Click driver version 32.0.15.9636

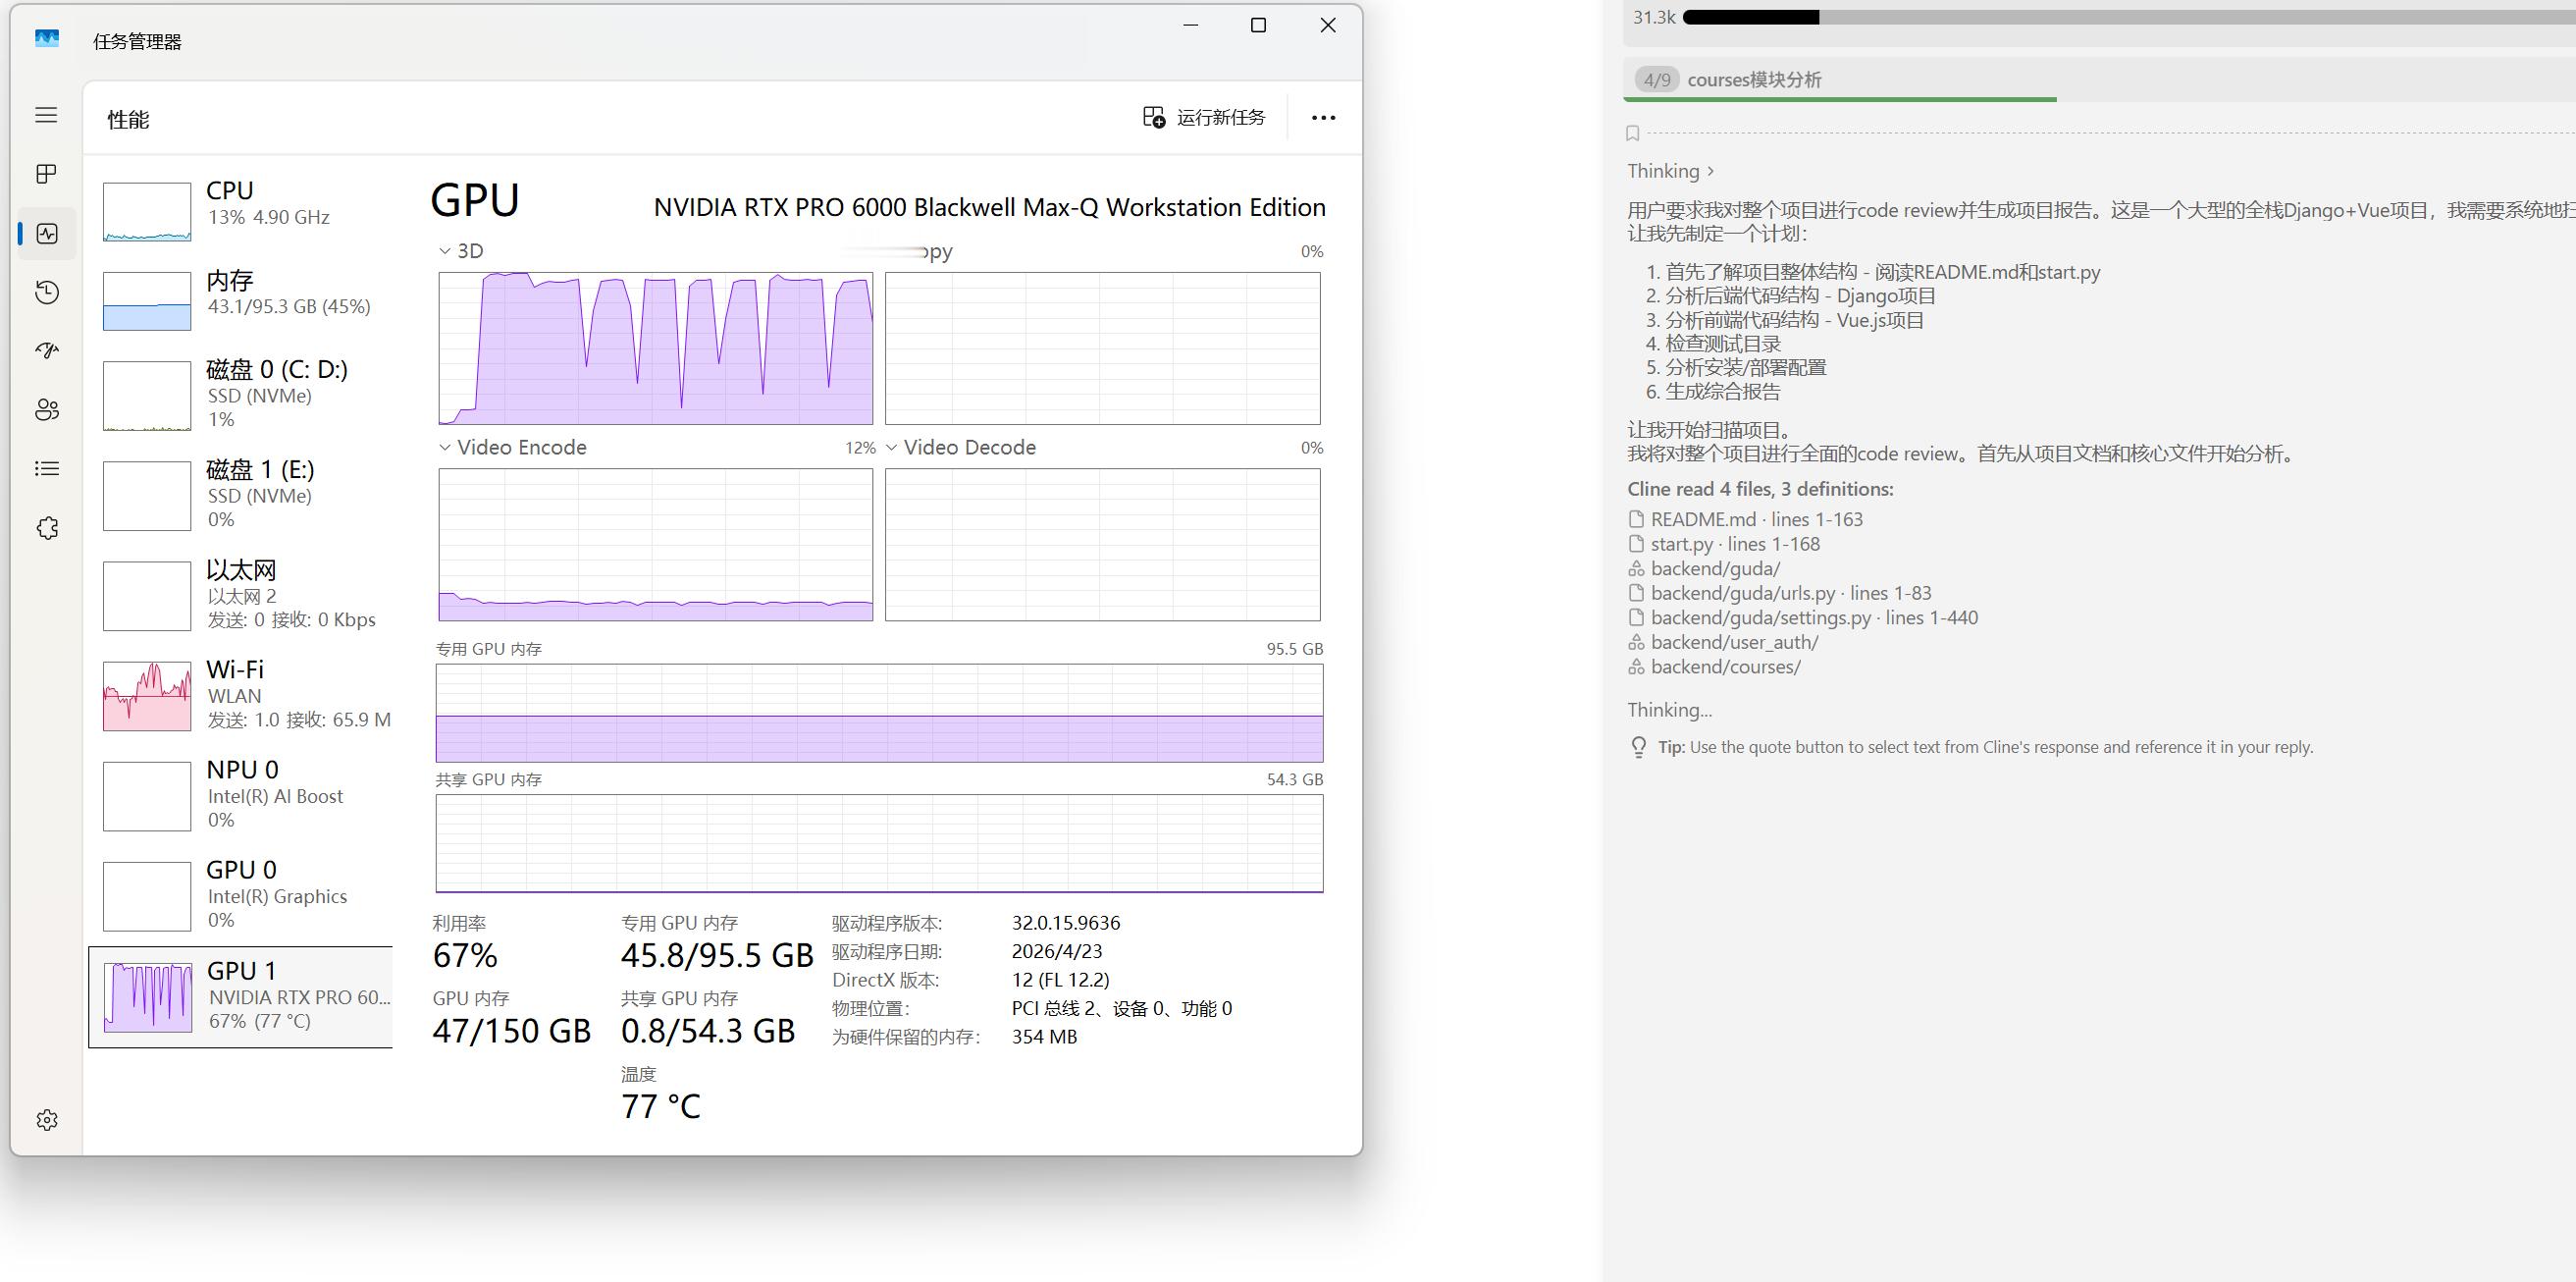(1066, 923)
